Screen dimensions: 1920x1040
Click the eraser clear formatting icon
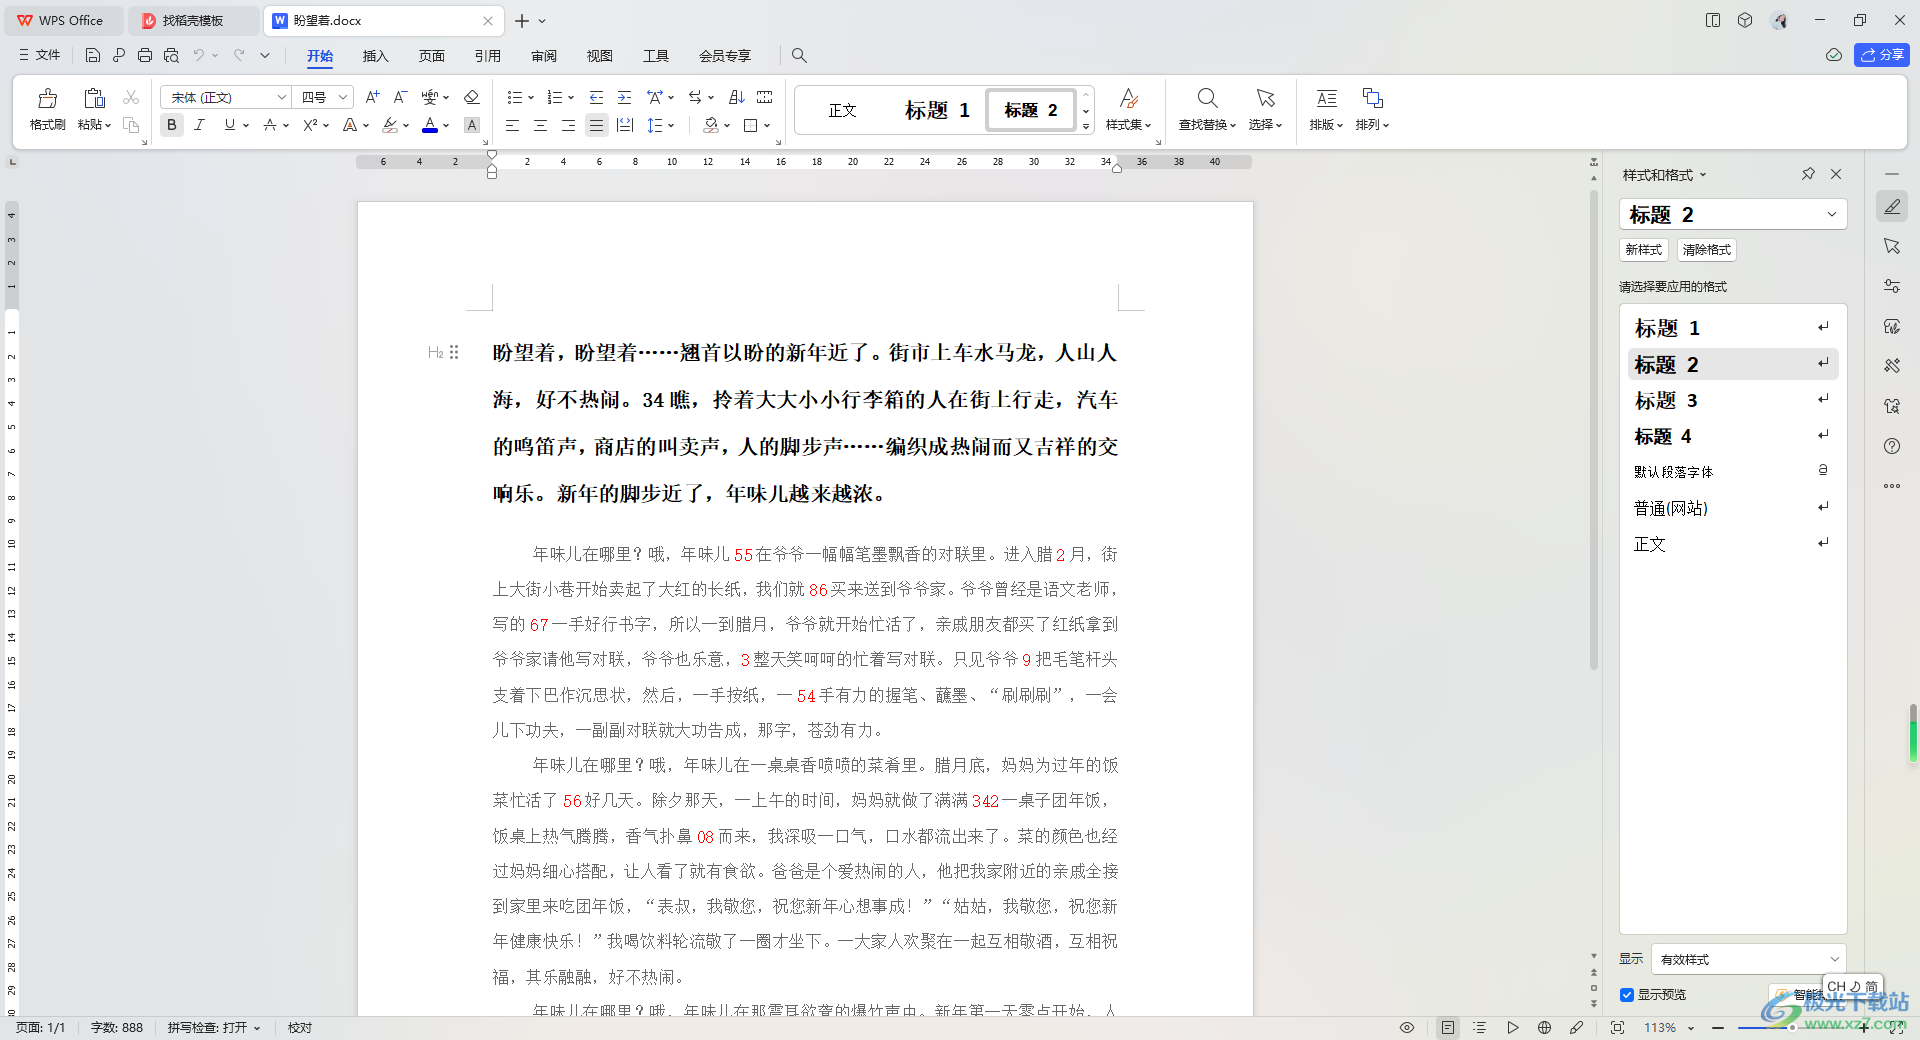click(472, 97)
